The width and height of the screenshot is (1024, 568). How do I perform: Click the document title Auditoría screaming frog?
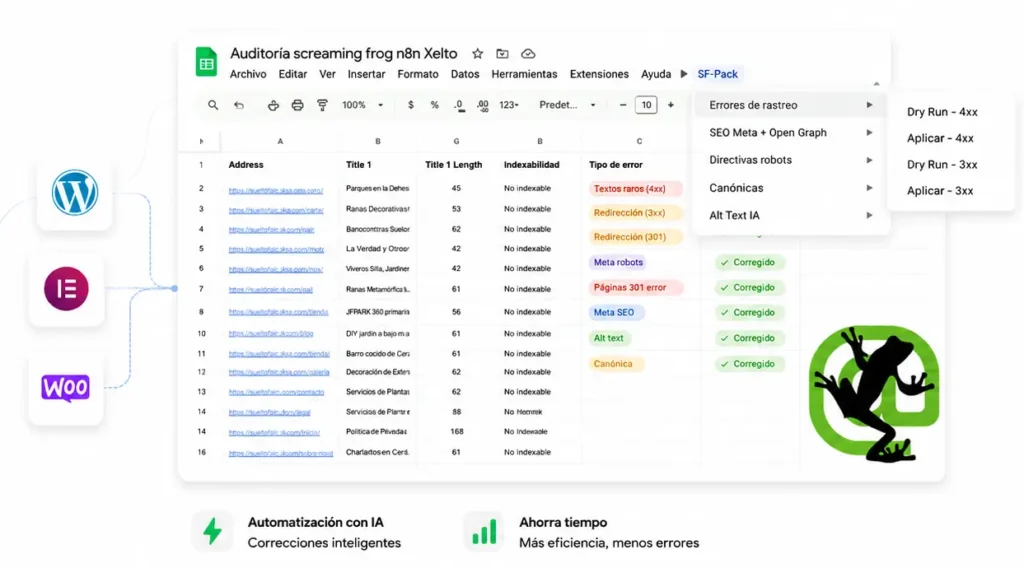click(344, 54)
